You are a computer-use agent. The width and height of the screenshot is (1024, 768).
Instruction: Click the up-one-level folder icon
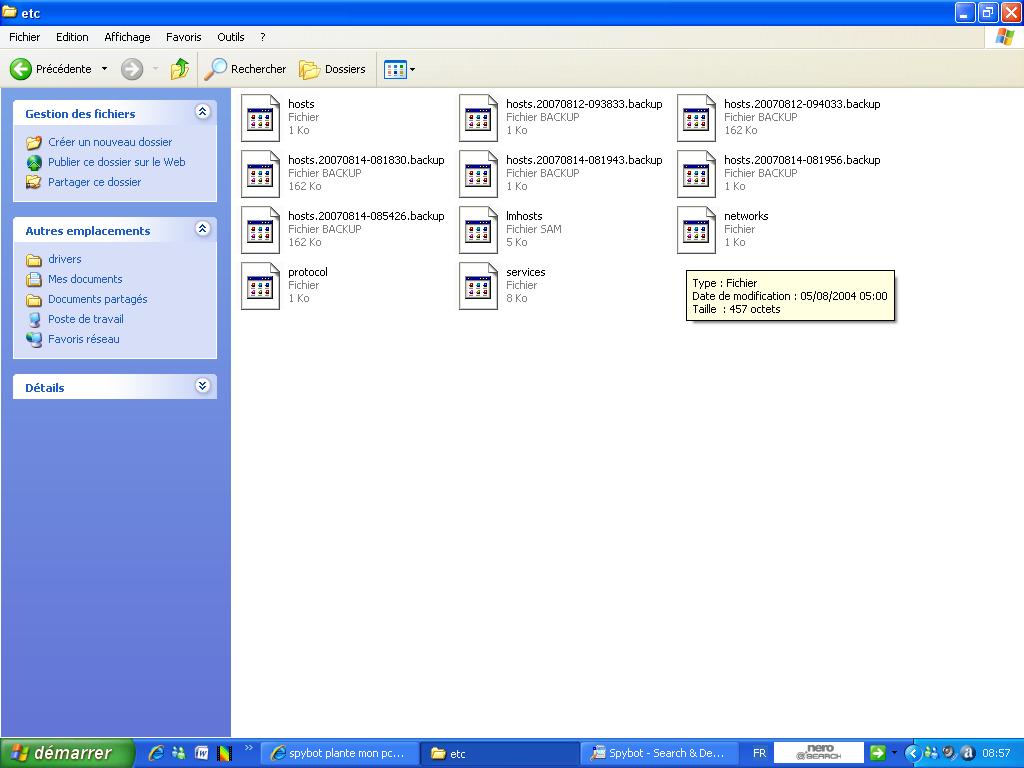point(180,69)
